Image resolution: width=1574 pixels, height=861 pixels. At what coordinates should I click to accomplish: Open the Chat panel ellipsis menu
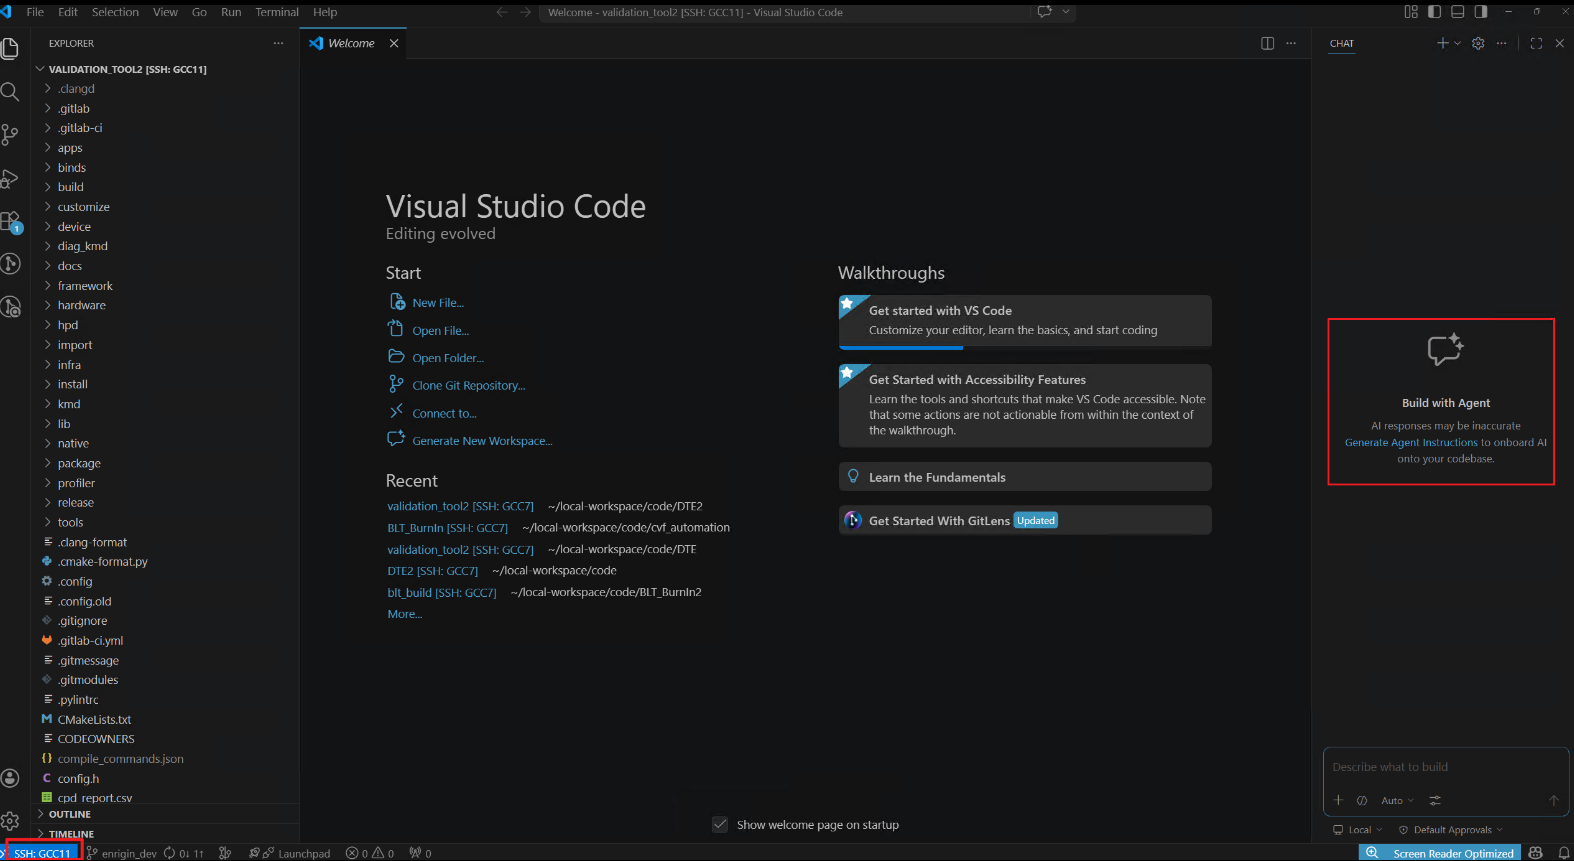[x=1501, y=43]
